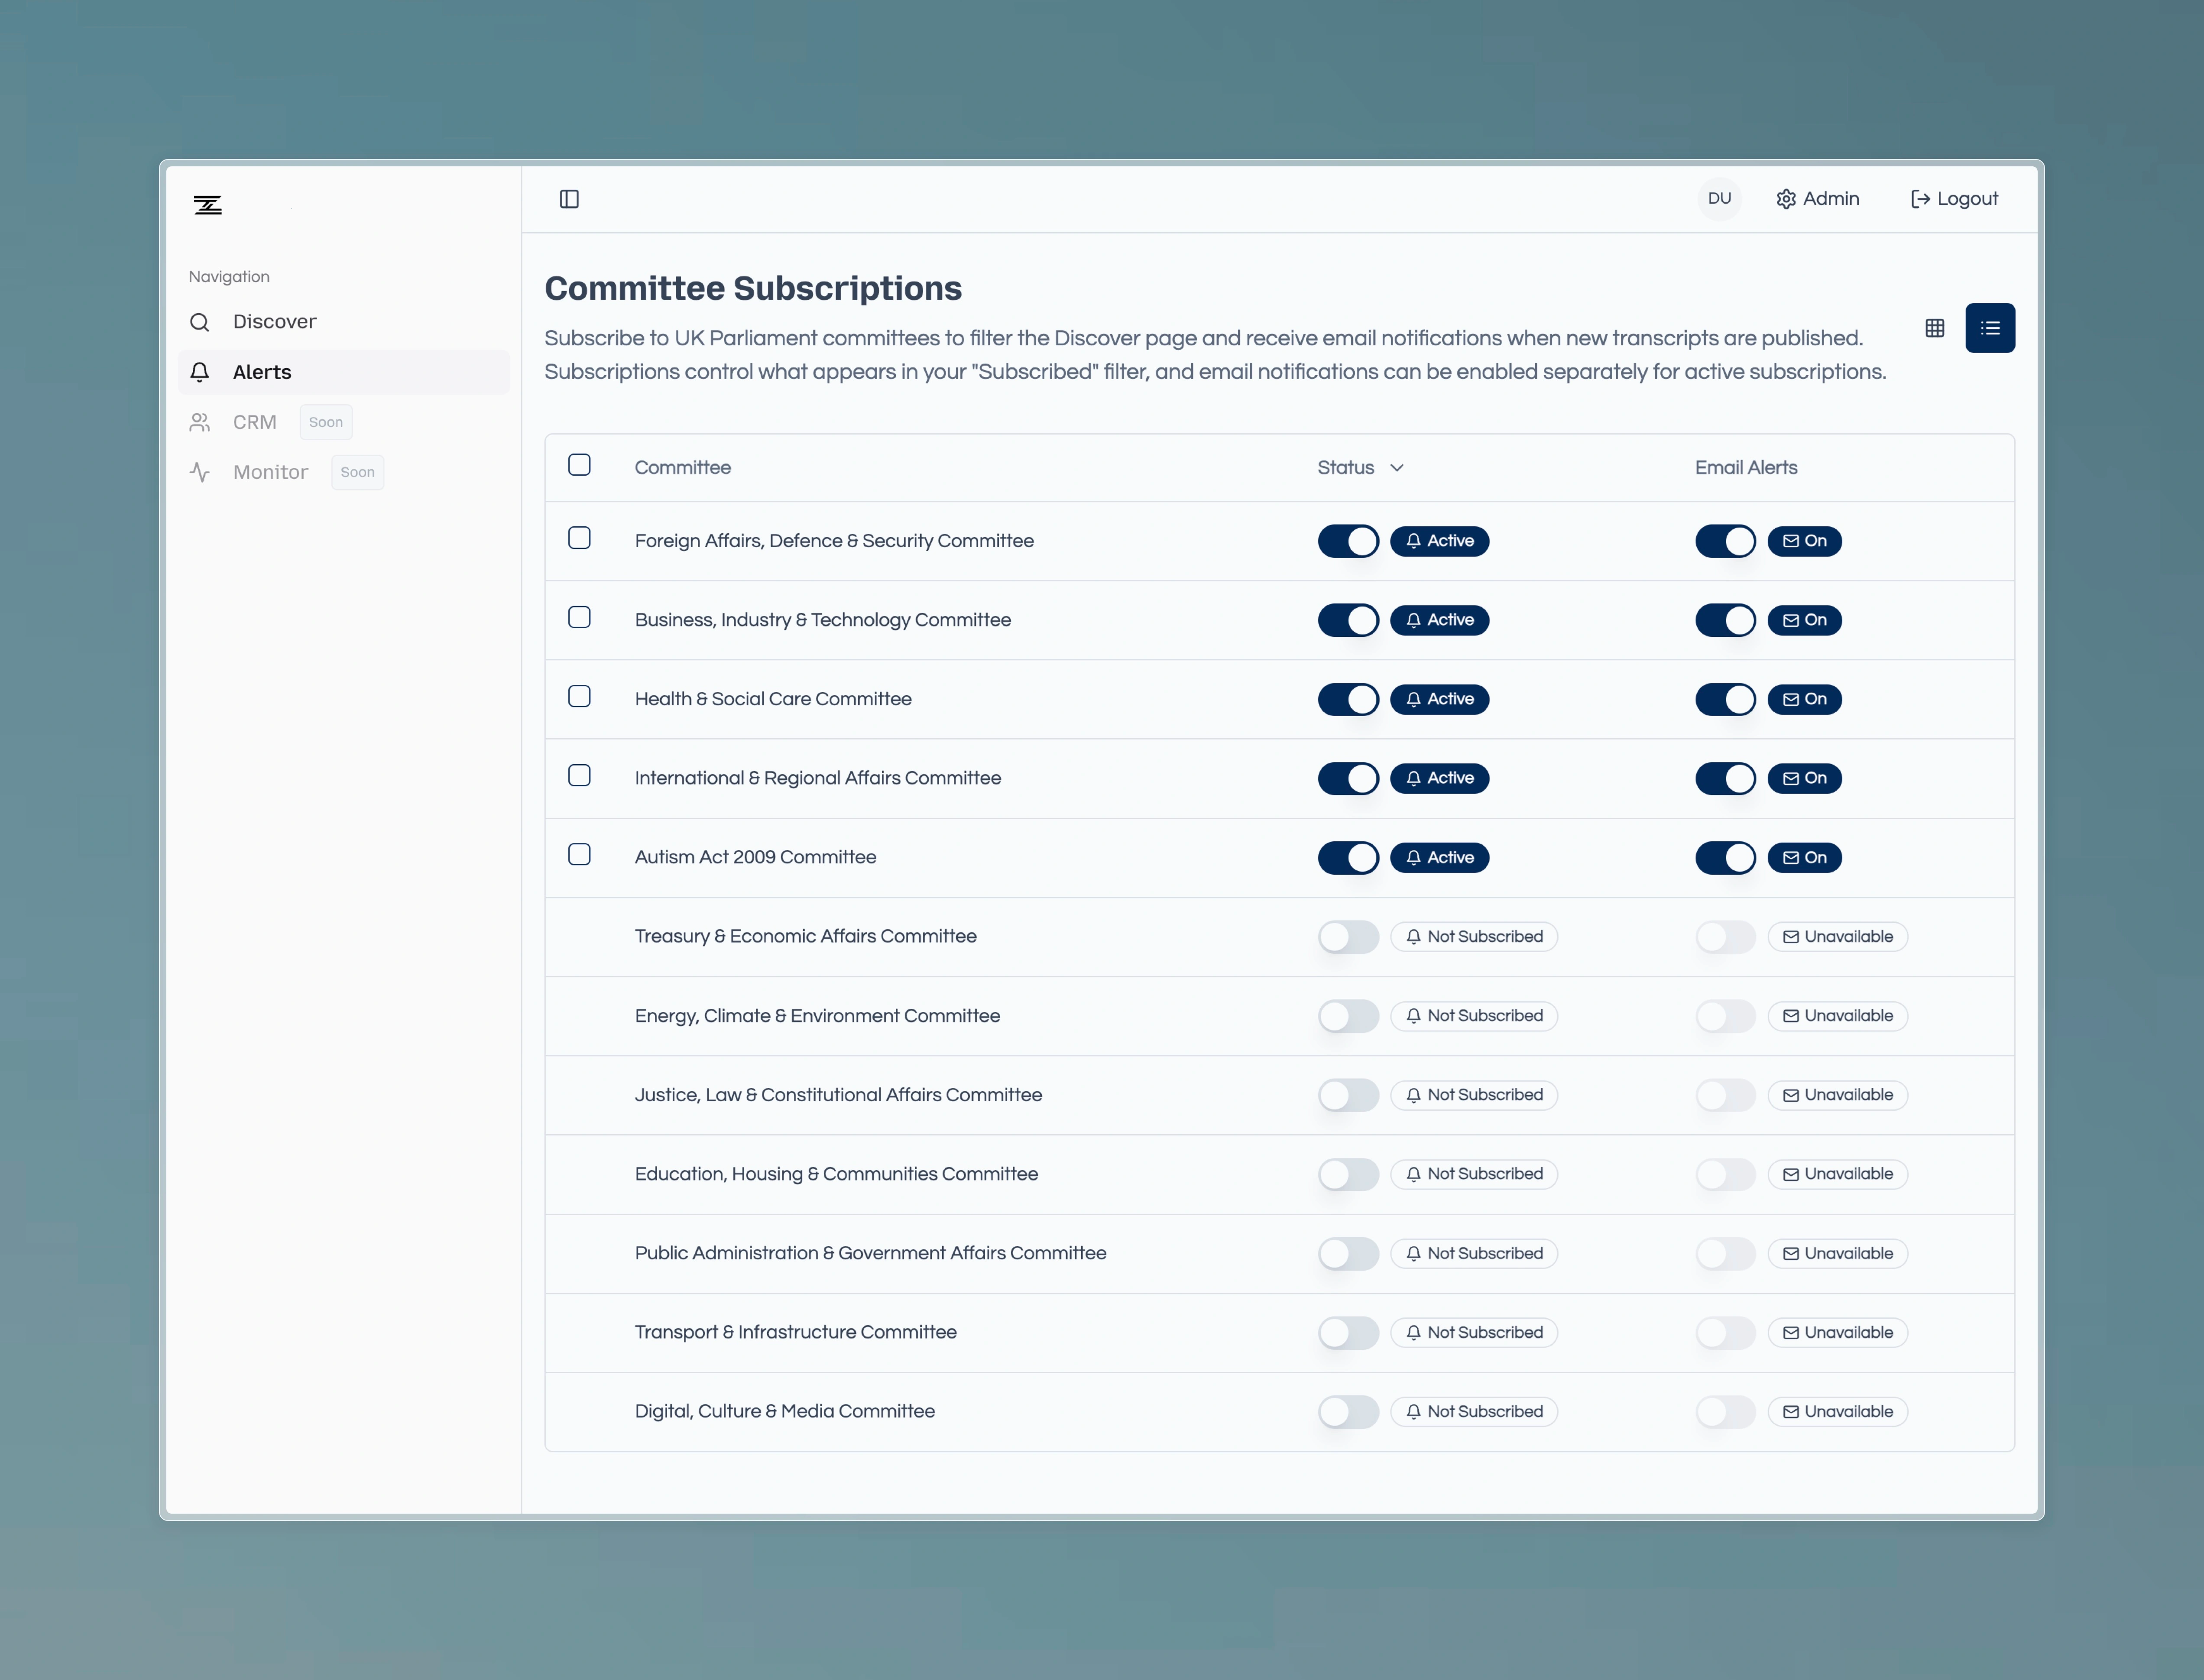
Task: Check the Foreign Affairs, Defence & Security row checkbox
Action: pyautogui.click(x=580, y=538)
